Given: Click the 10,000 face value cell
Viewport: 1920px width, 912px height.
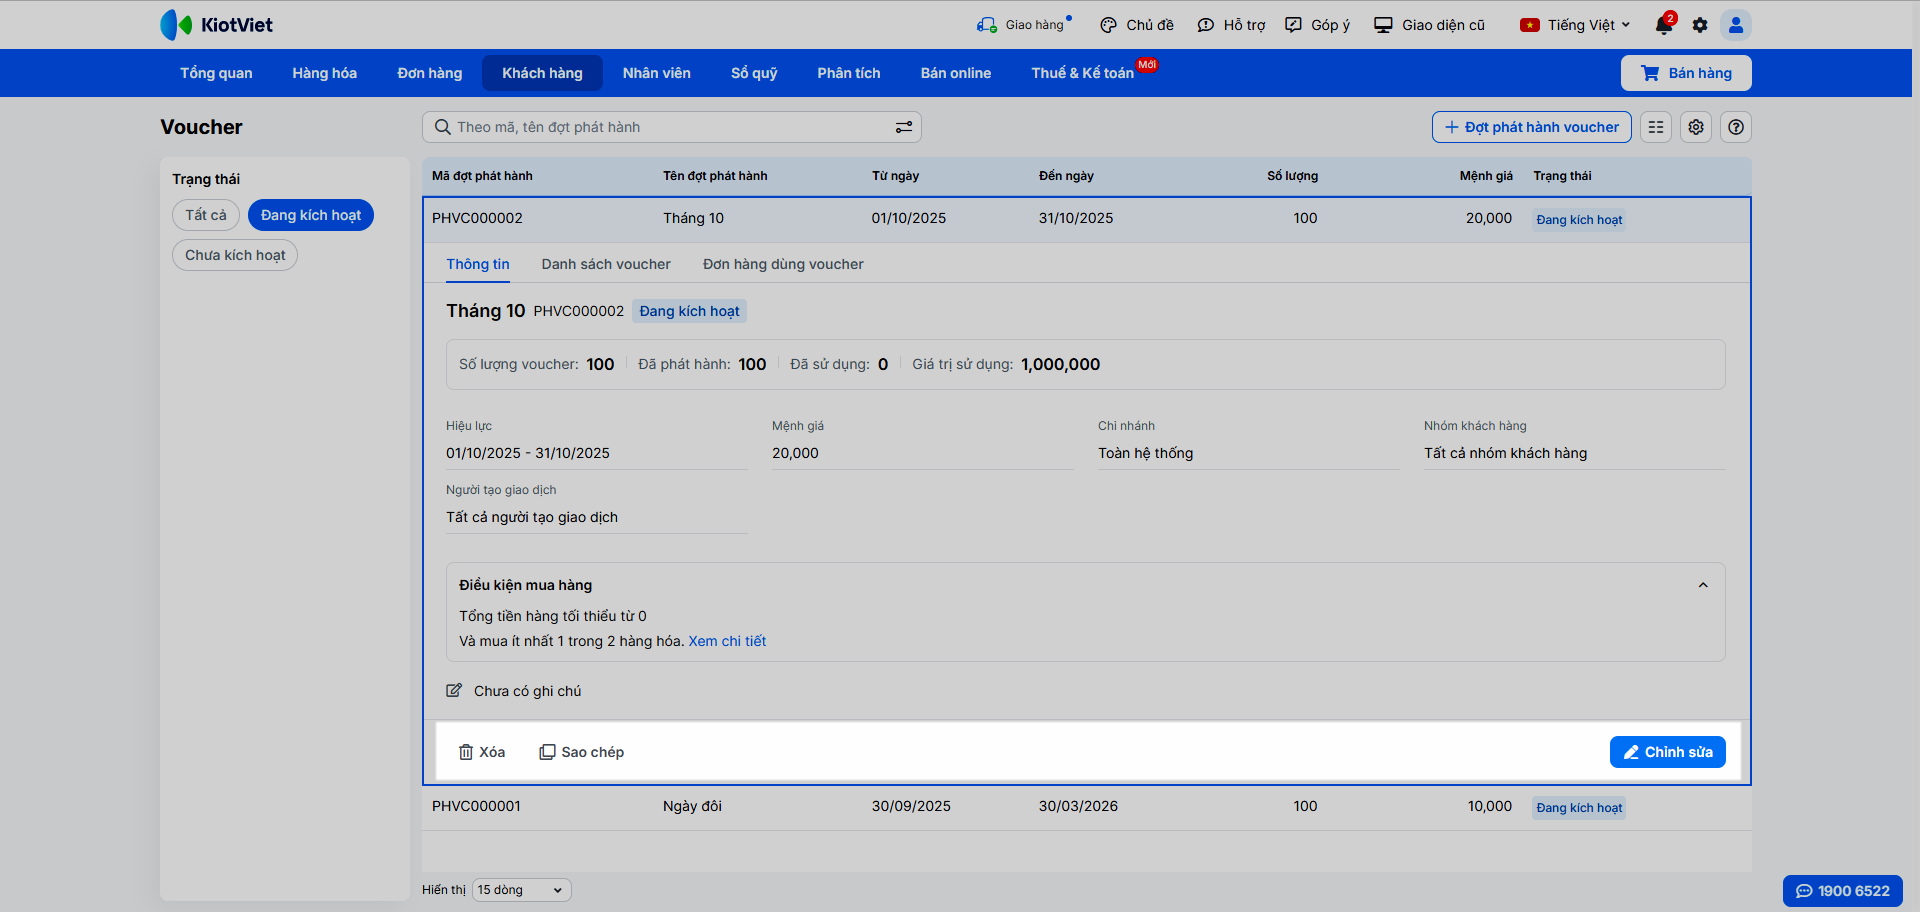Looking at the screenshot, I should (1490, 806).
